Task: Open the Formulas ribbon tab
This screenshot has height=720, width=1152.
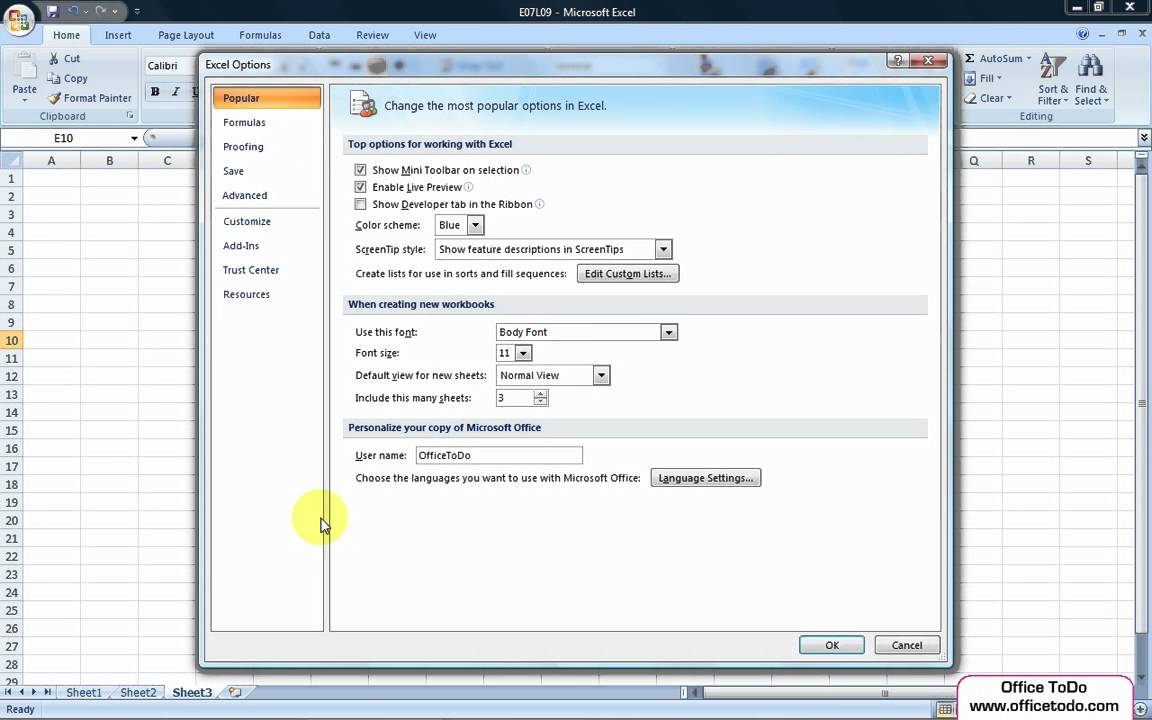Action: [260, 35]
